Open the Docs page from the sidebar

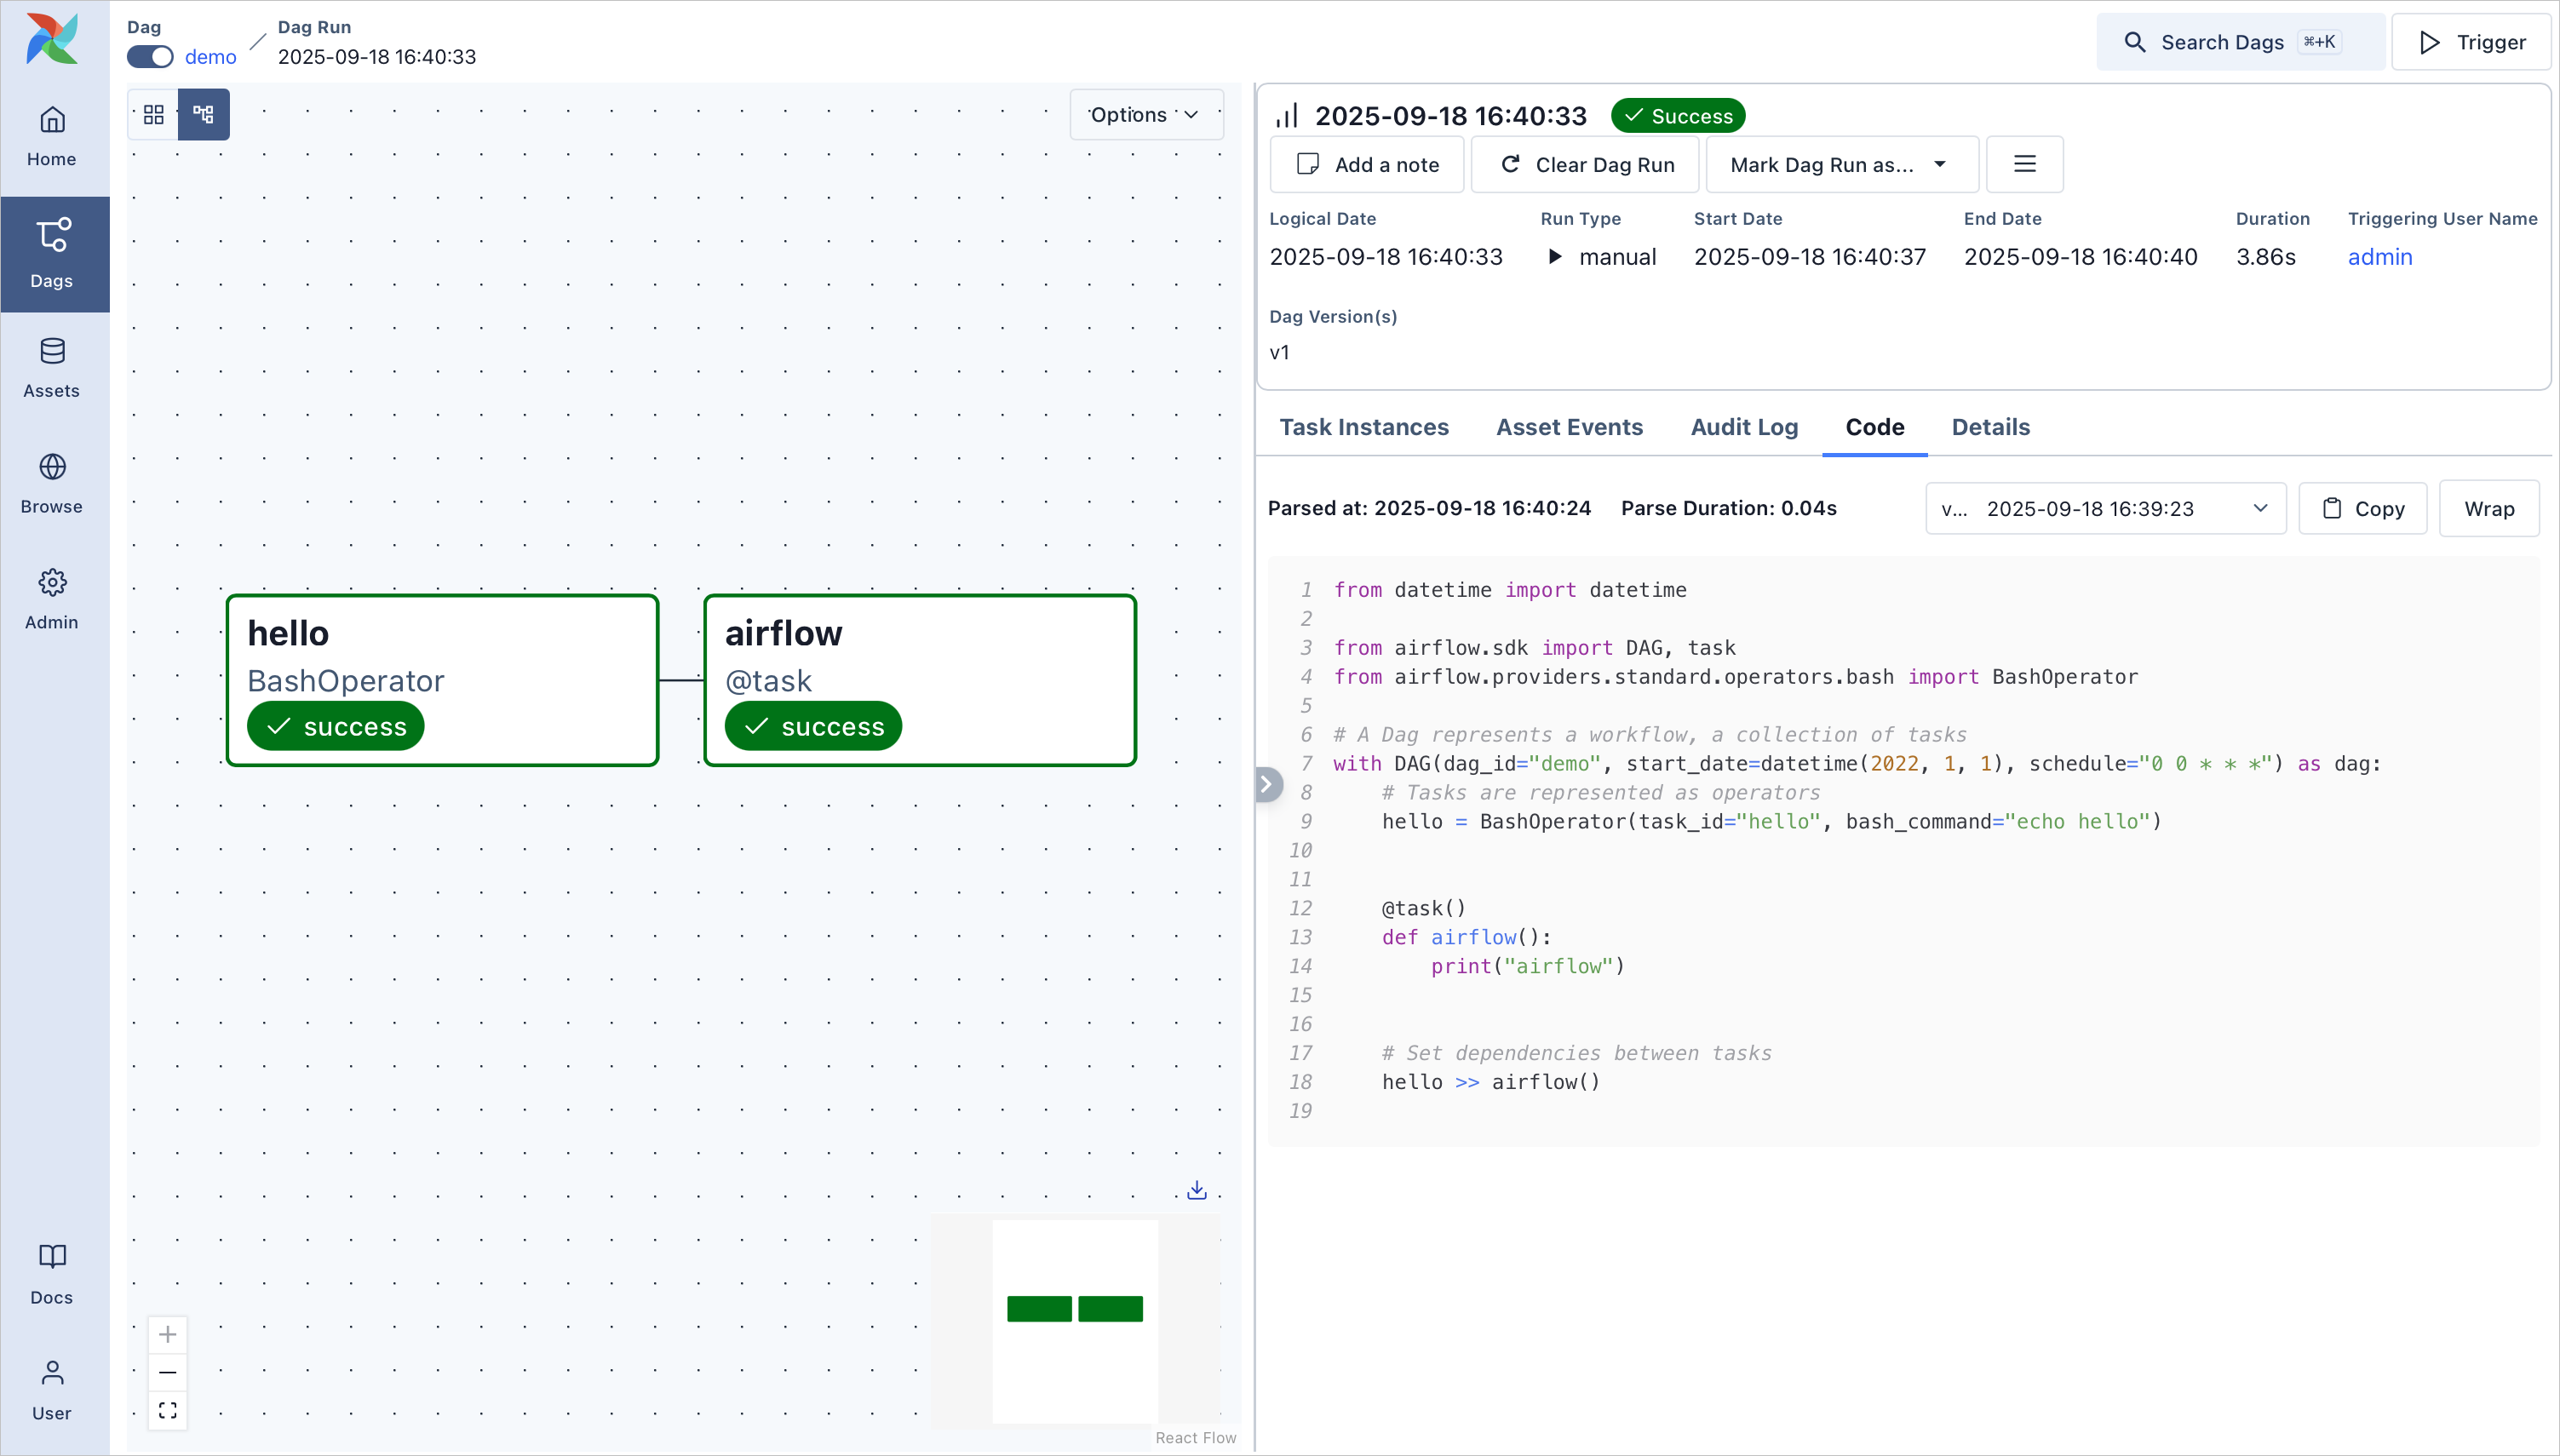pyautogui.click(x=52, y=1273)
